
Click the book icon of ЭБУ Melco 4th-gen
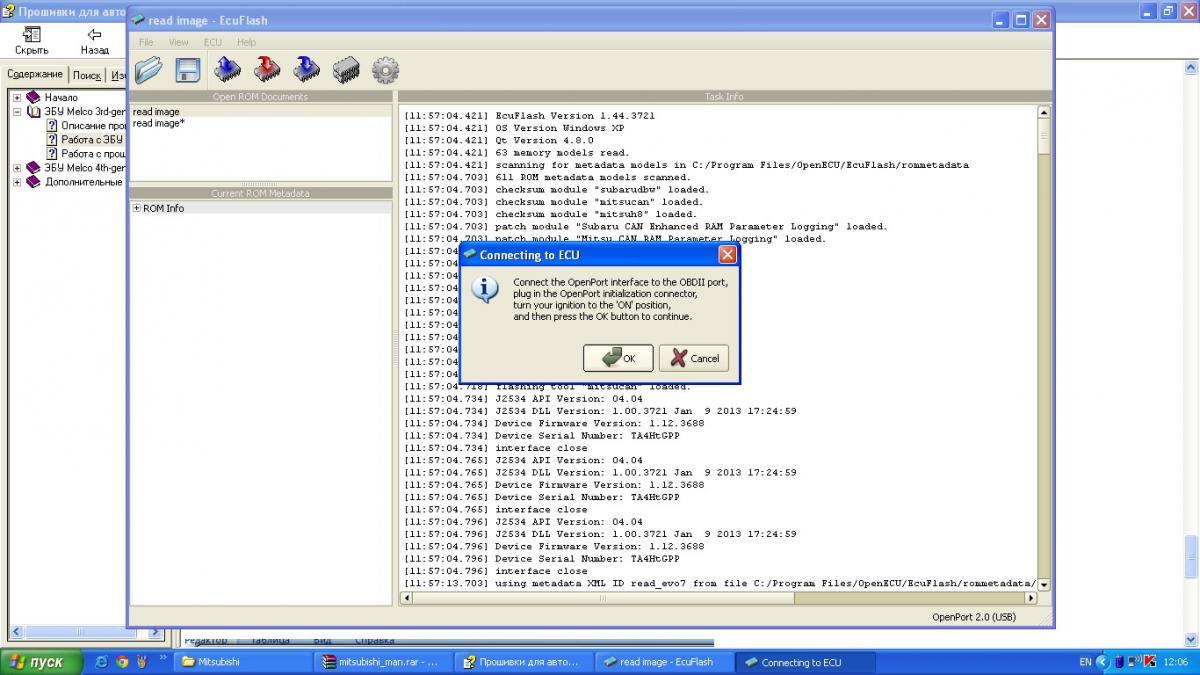pyautogui.click(x=34, y=168)
